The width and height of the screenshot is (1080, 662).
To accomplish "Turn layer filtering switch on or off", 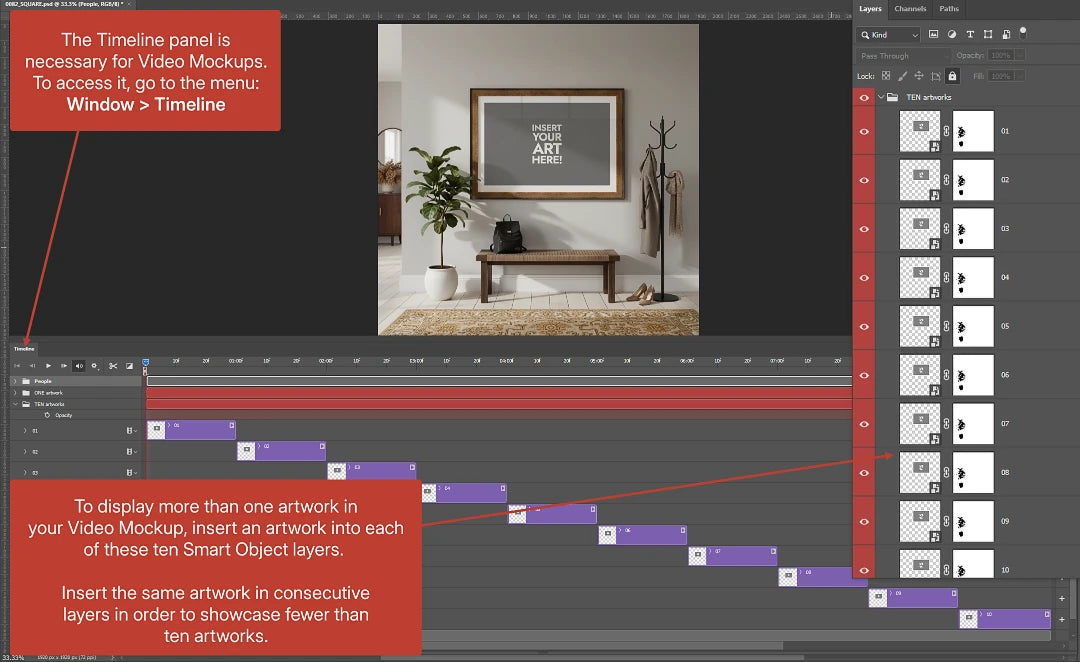I will pyautogui.click(x=1023, y=31).
